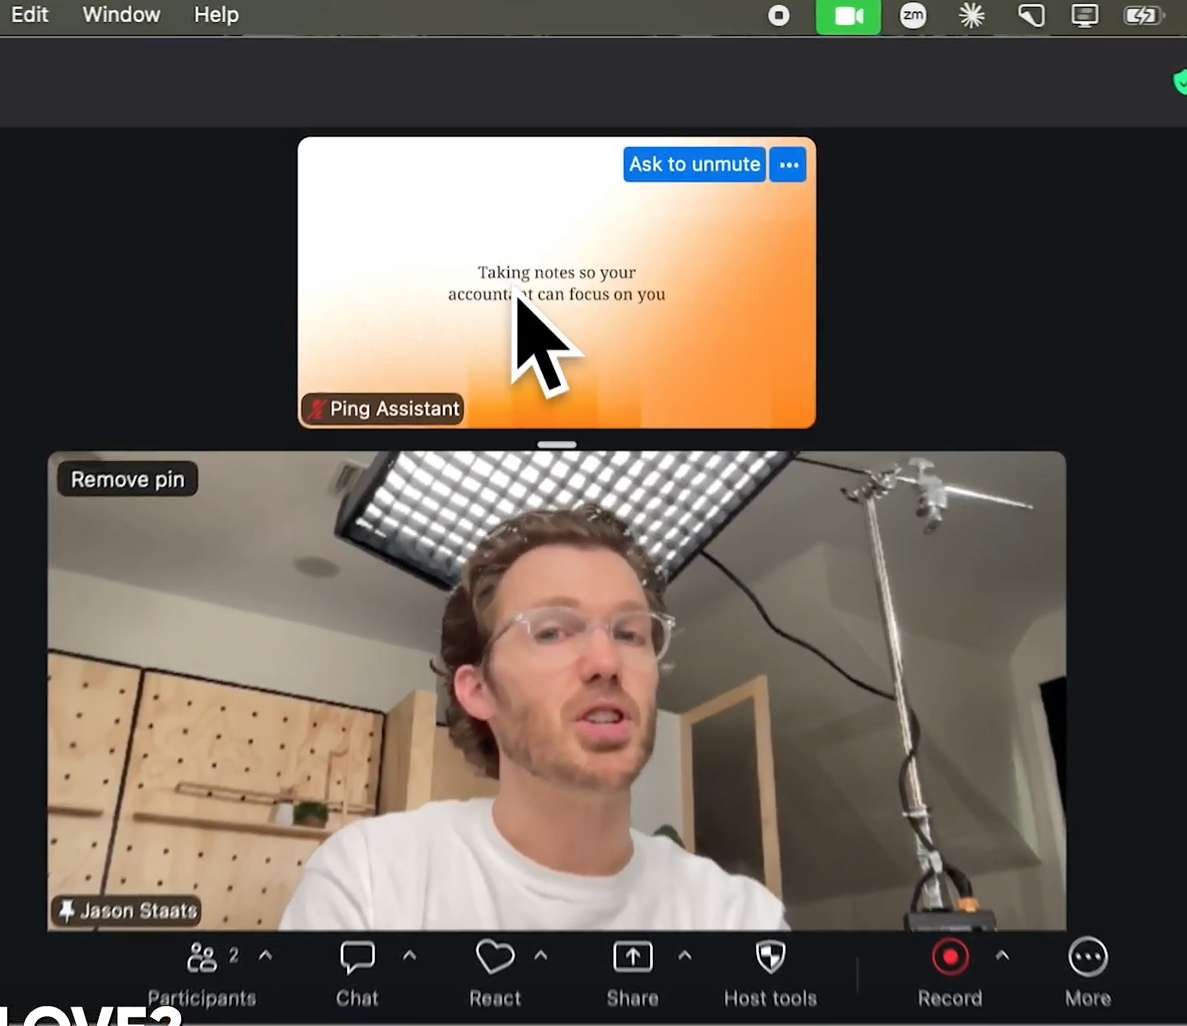1187x1026 pixels.
Task: Expand the Participants options caret
Action: tap(266, 956)
